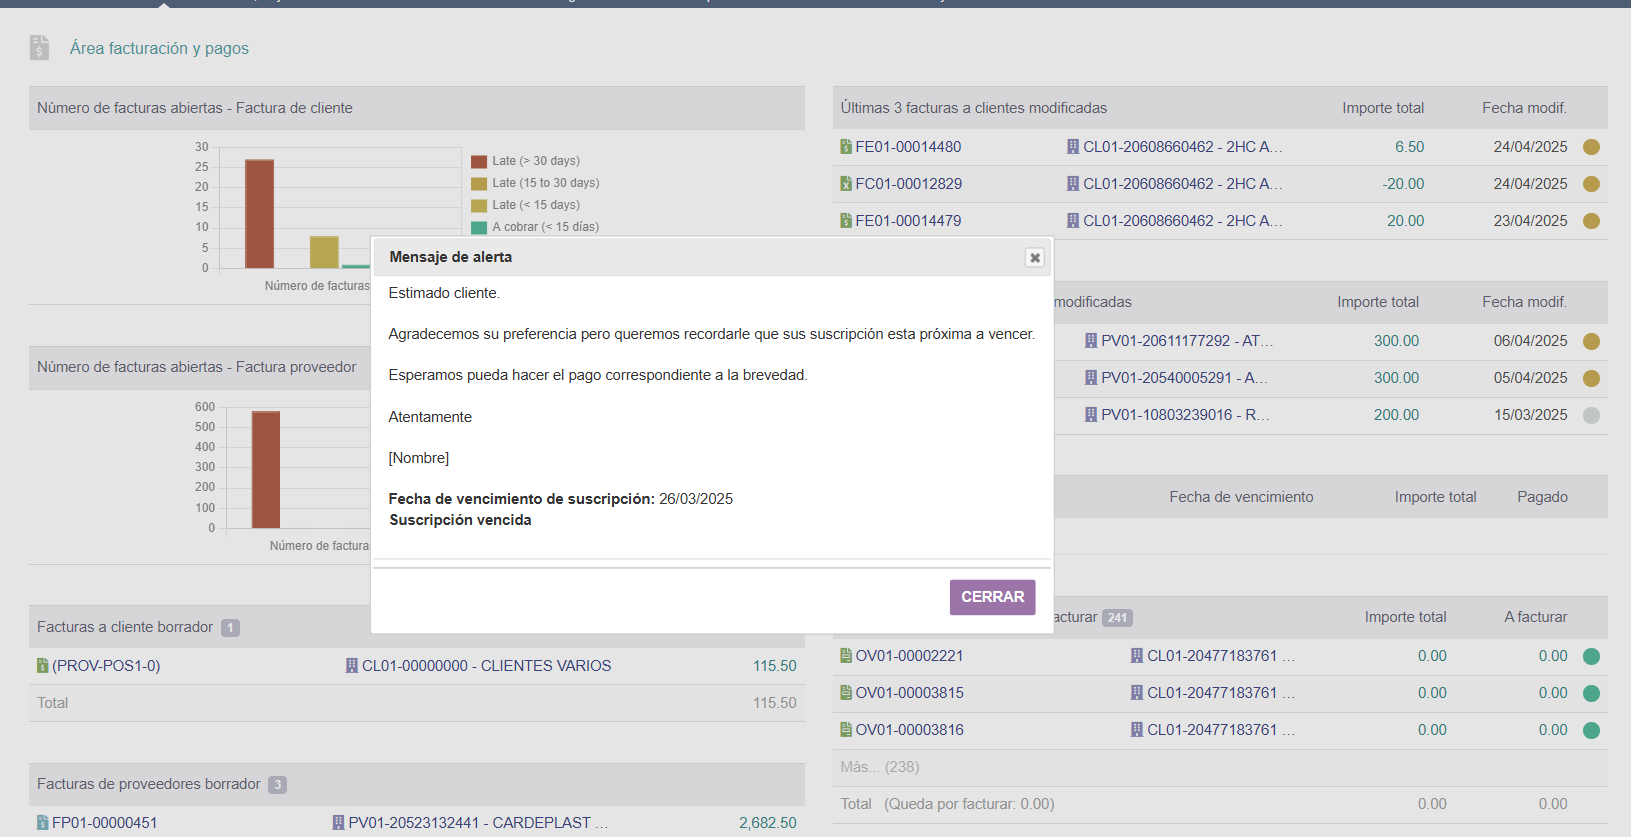
Task: Click the credit note icon beside FC01-00012829
Action: click(x=846, y=184)
